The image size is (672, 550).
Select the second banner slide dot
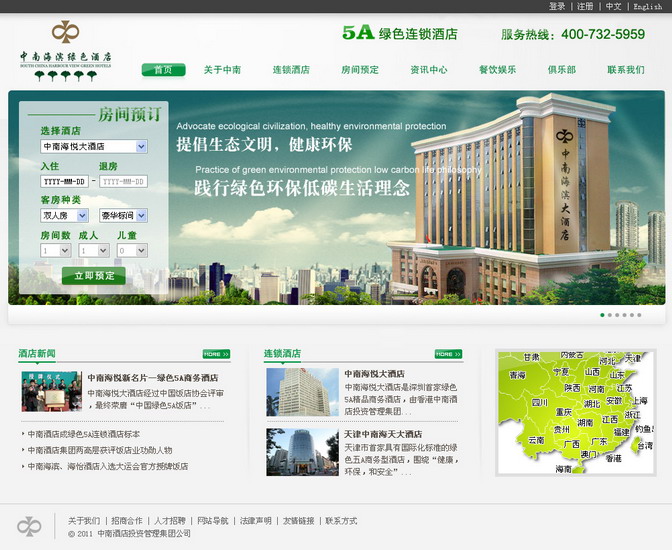[610, 315]
